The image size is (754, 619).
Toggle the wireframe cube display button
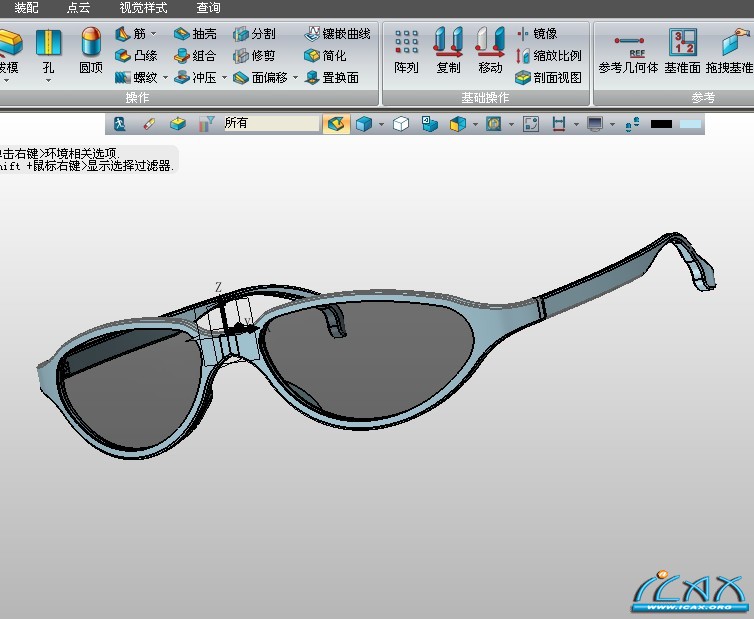click(400, 124)
